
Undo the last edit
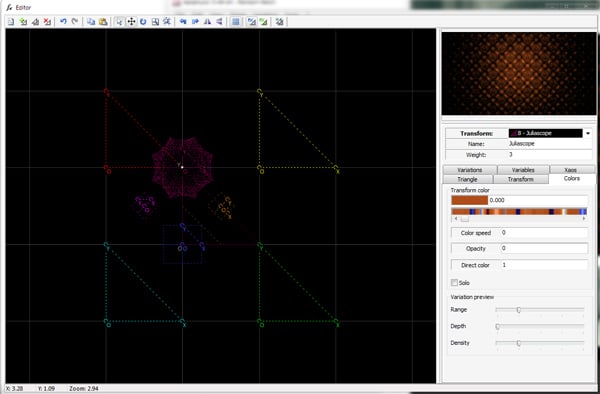(x=63, y=22)
